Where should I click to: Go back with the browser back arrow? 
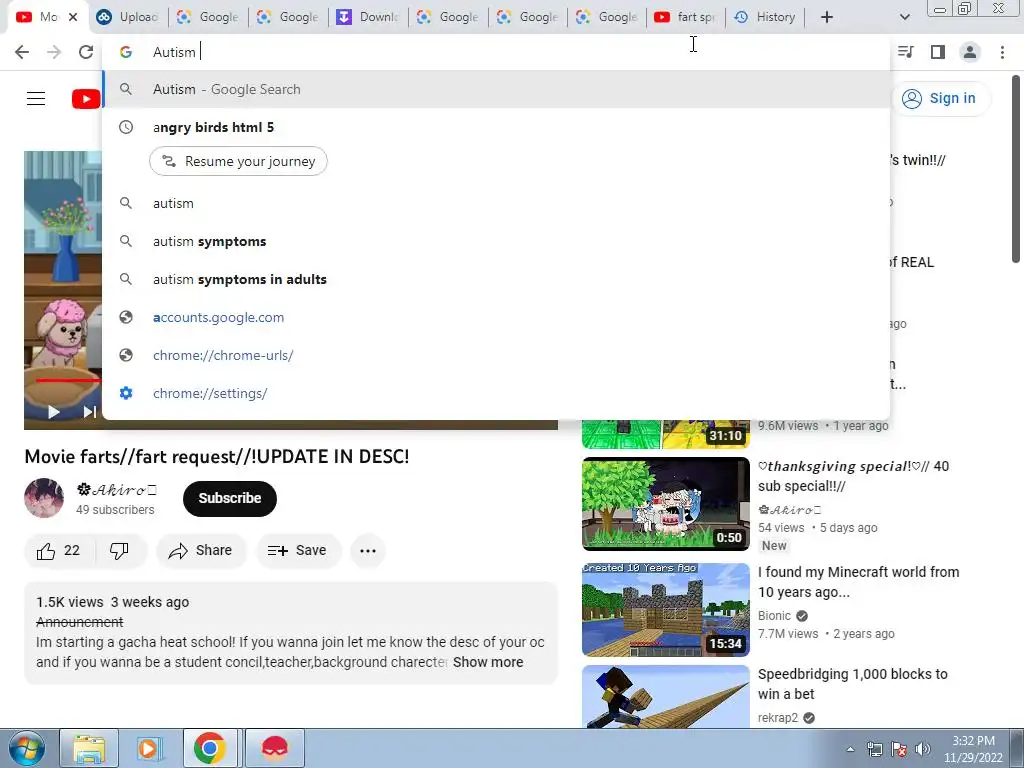(x=22, y=52)
